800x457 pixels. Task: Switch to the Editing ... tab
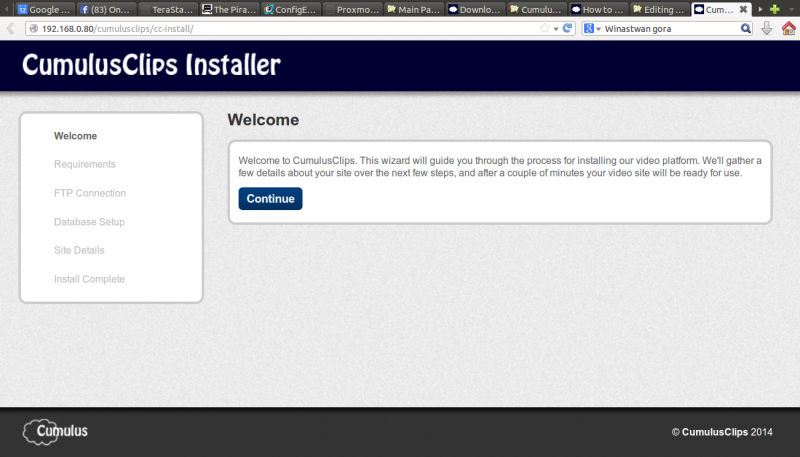coord(660,9)
